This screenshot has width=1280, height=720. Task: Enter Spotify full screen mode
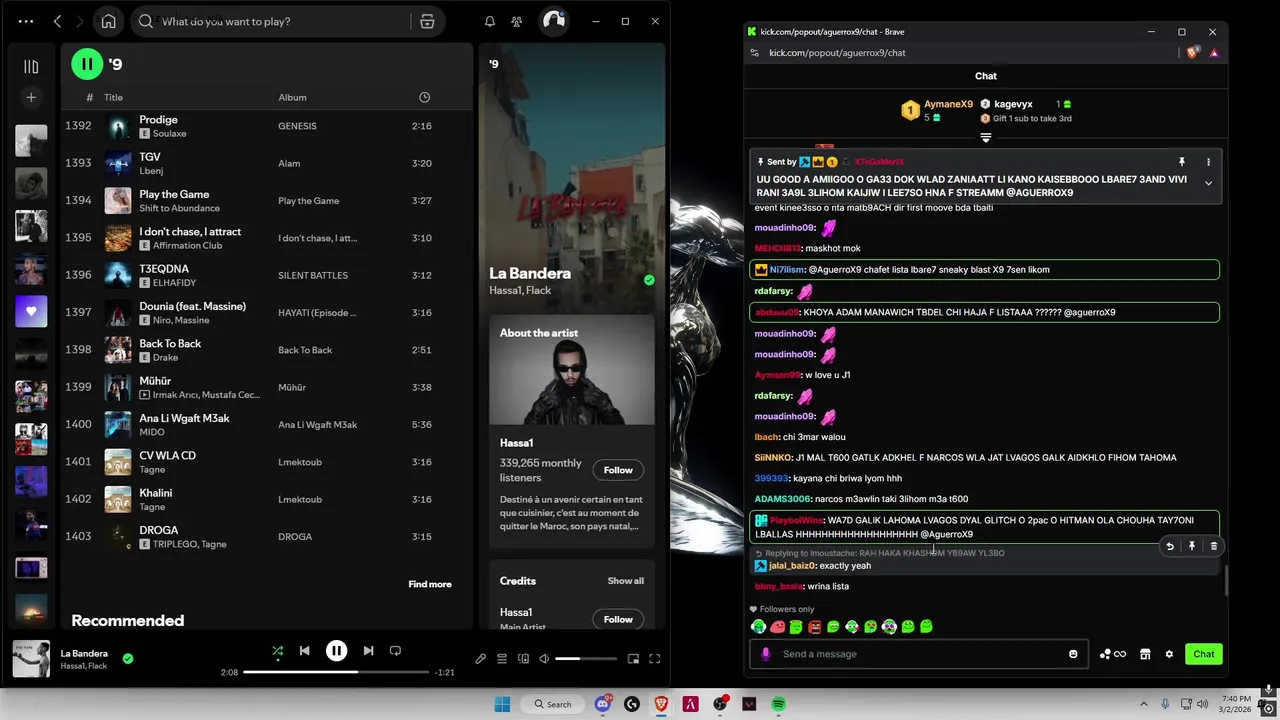tap(655, 659)
